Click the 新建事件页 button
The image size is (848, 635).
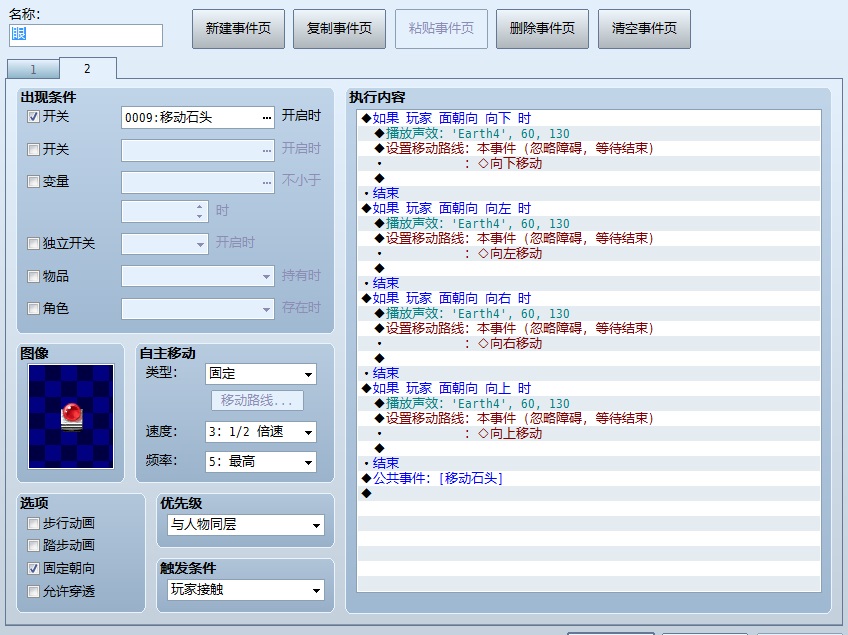238,29
